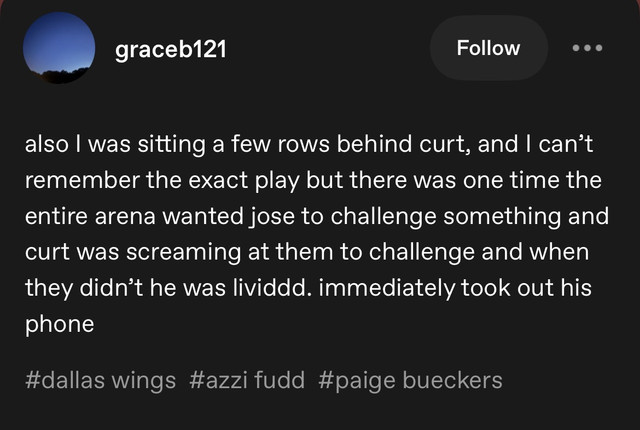Open the three-dot post options menu

coord(587,48)
